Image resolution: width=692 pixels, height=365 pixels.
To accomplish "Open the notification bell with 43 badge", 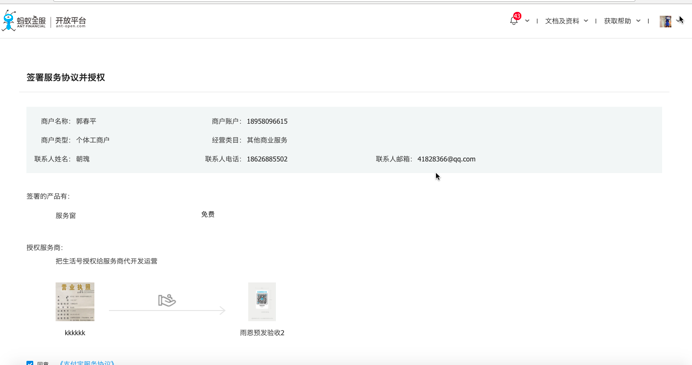I will coord(514,20).
